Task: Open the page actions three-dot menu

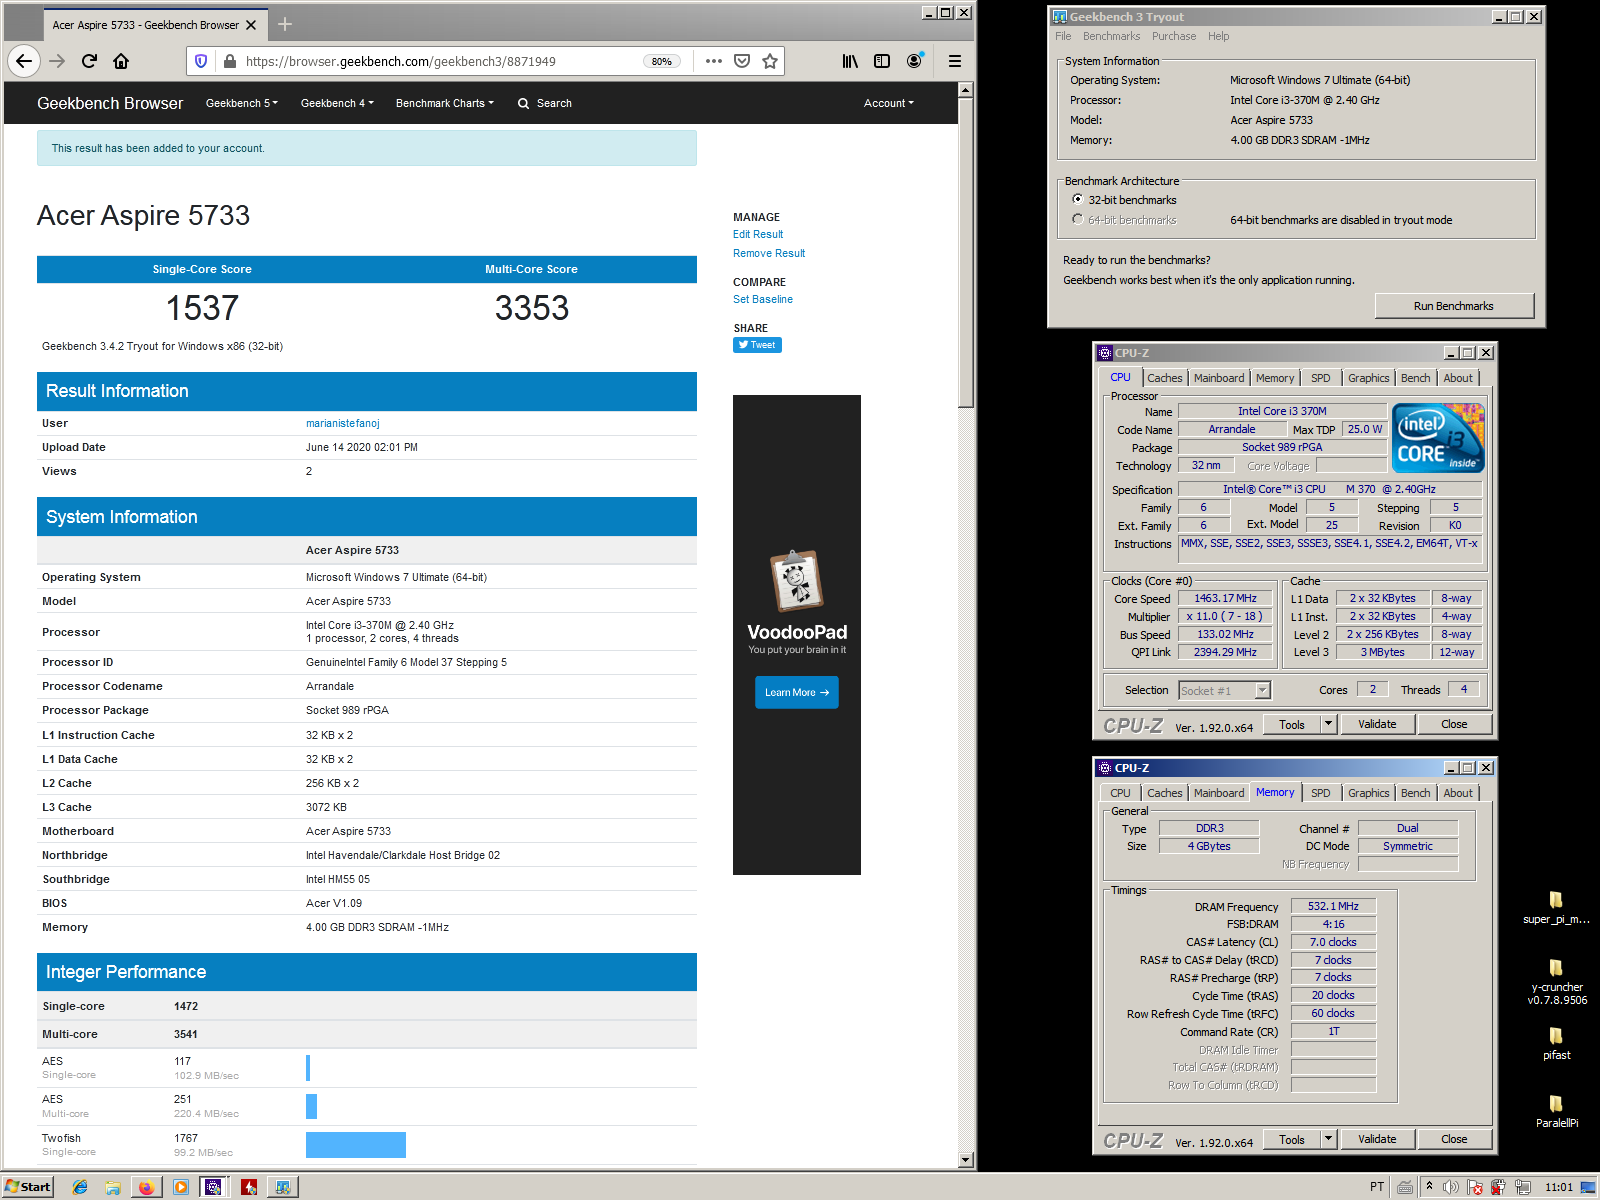Action: tap(713, 61)
